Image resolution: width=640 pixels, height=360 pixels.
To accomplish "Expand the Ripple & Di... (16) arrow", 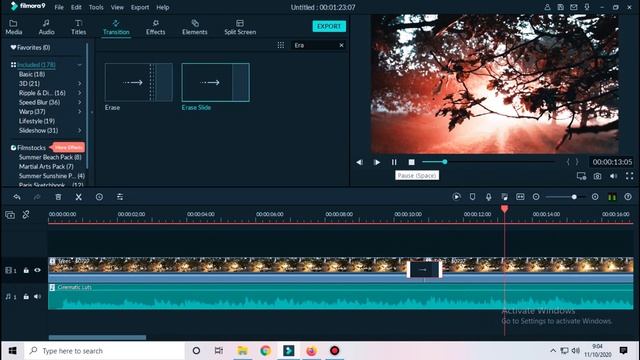I will [80, 93].
